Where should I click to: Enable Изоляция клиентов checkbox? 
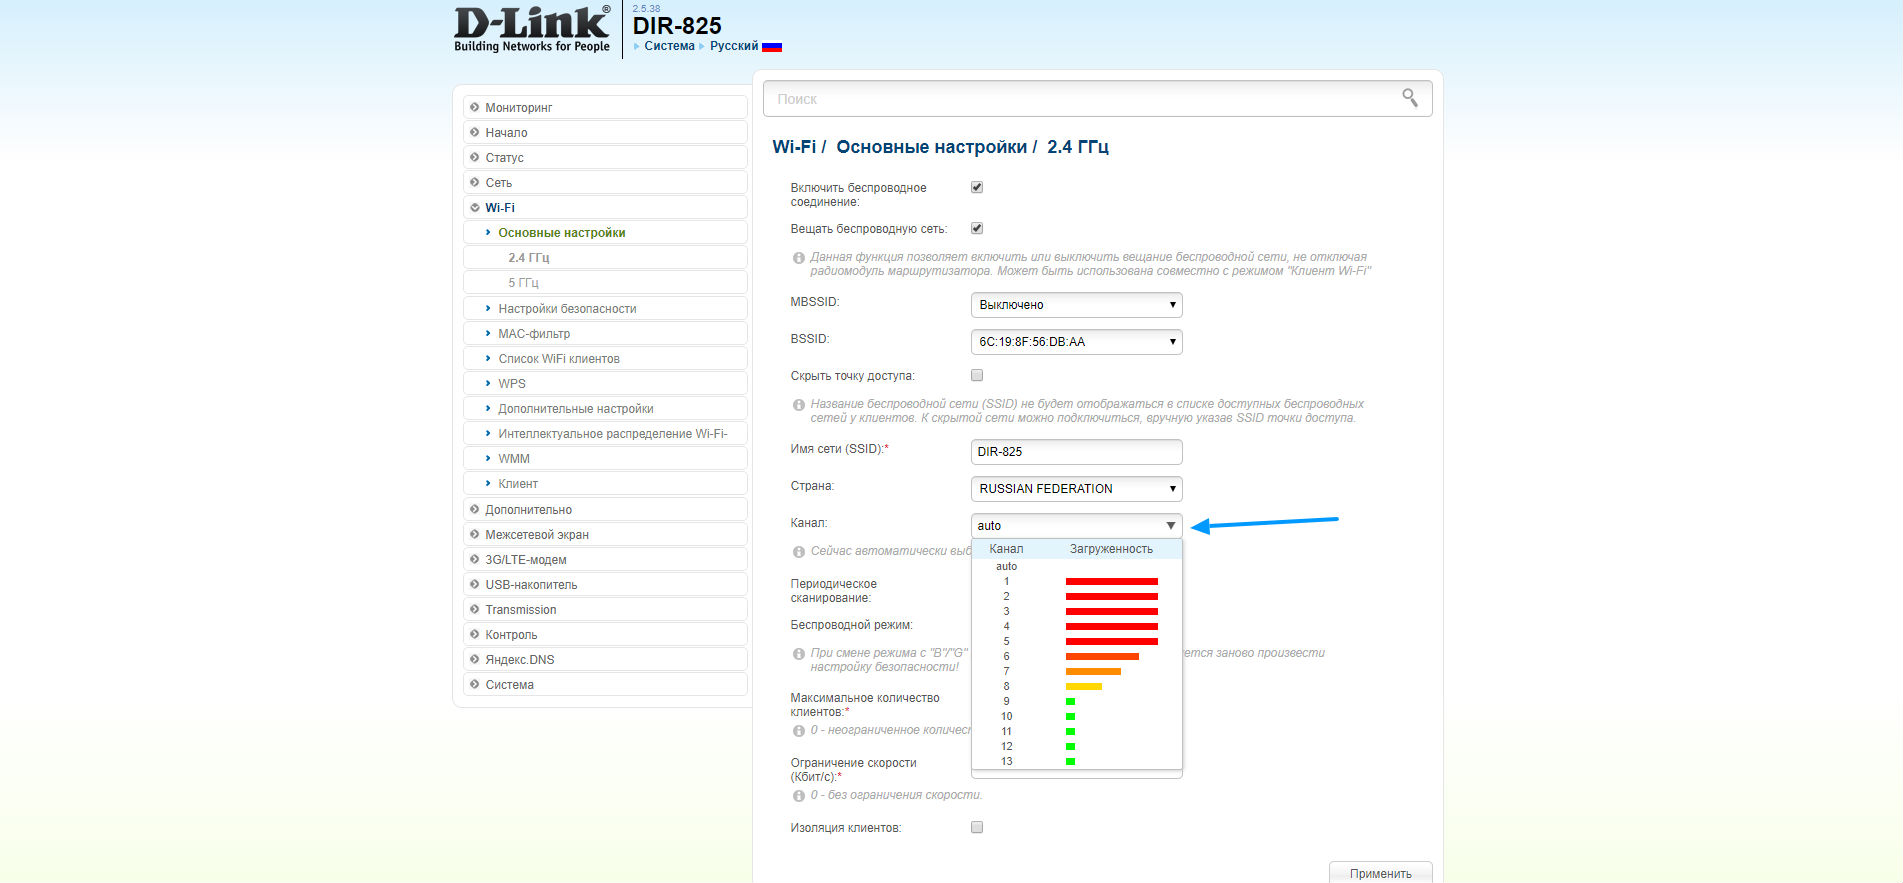(x=977, y=827)
